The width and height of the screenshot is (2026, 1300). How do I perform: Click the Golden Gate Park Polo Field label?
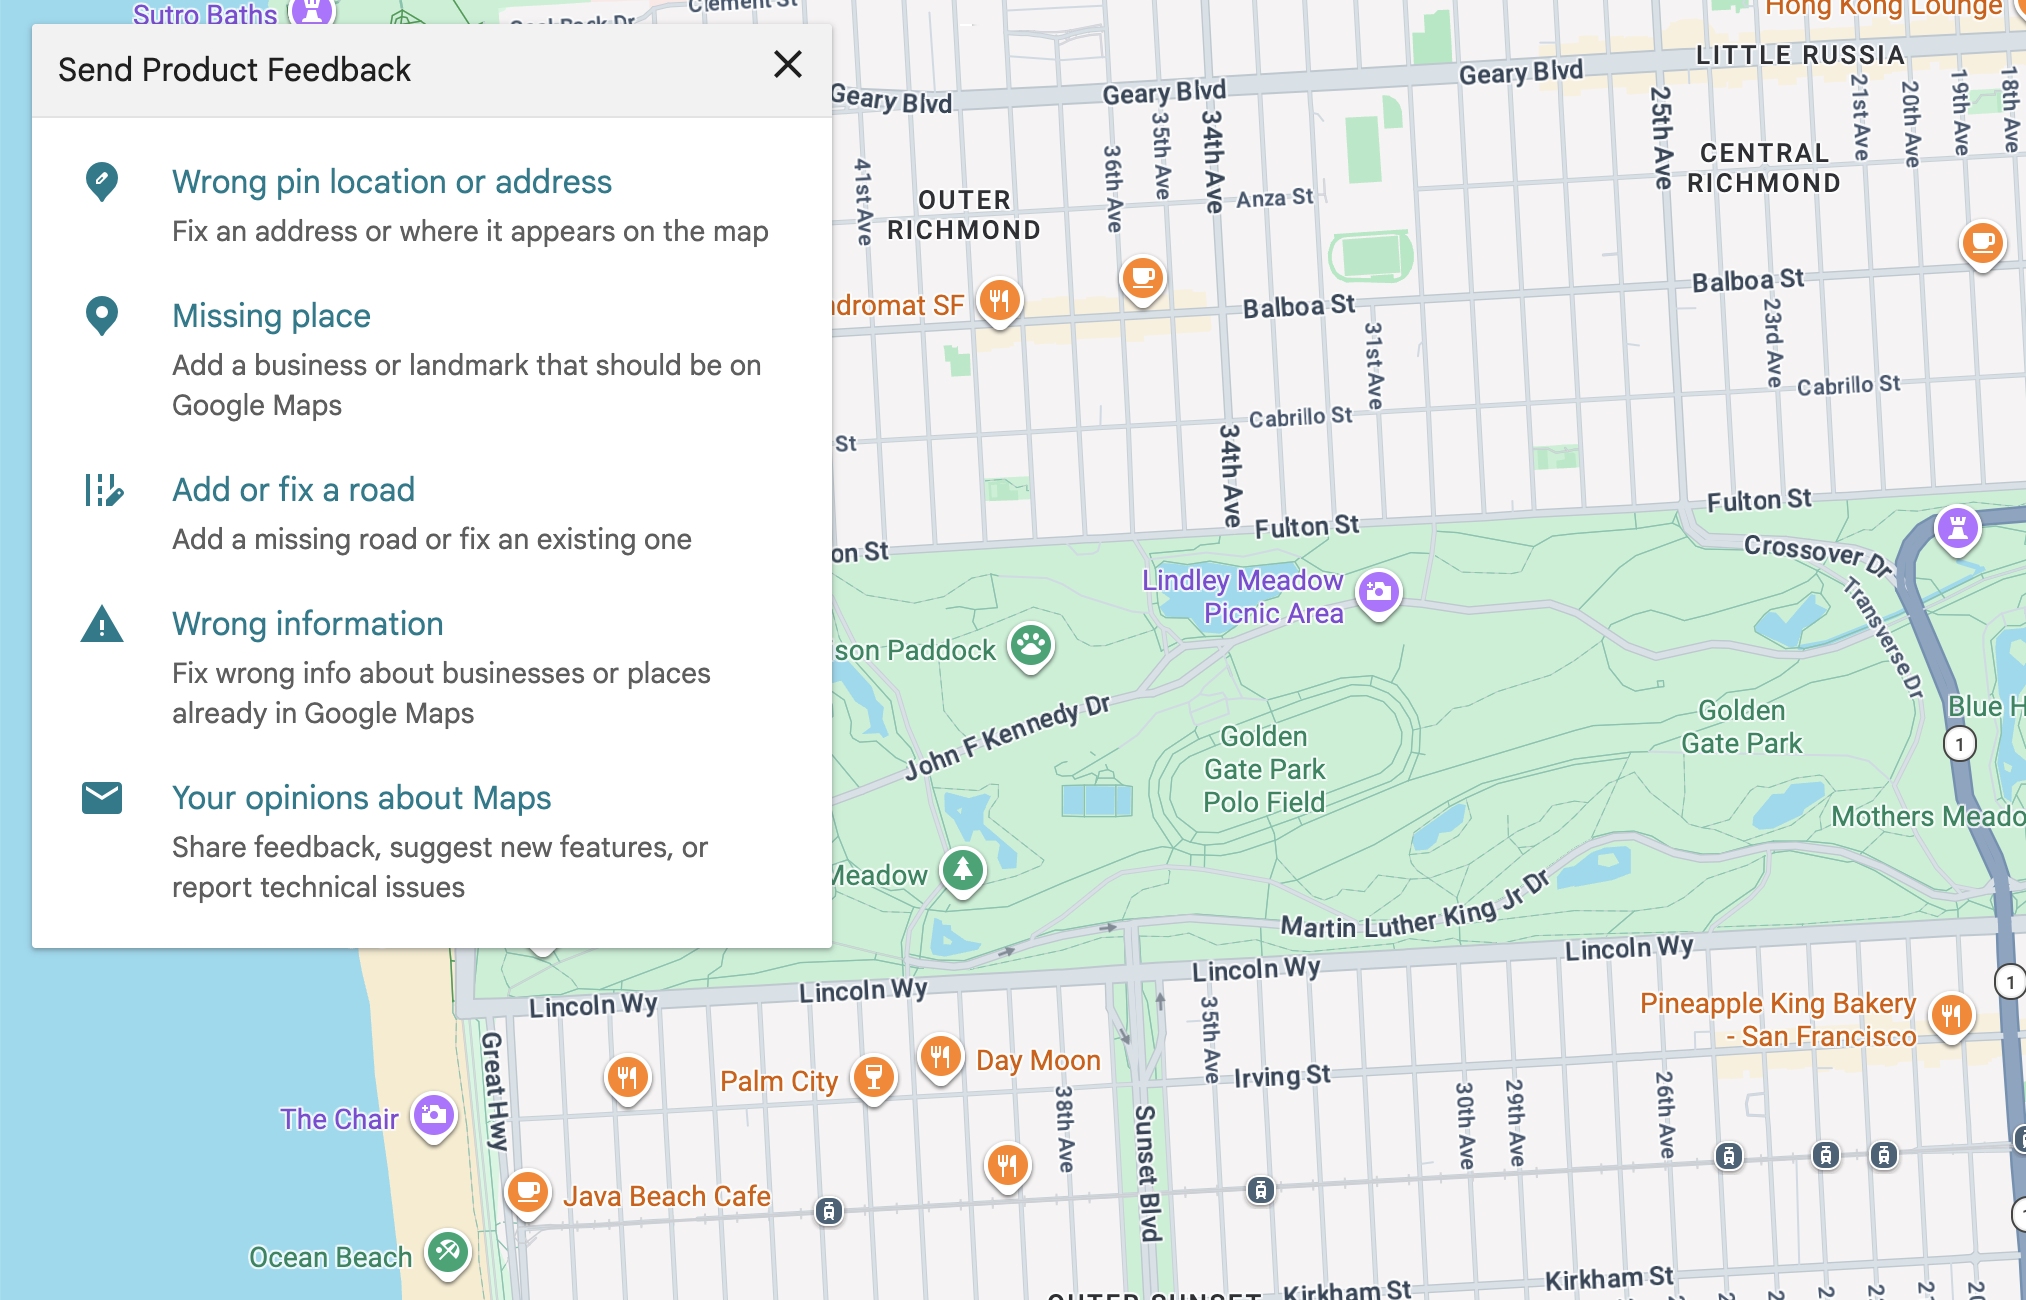click(x=1264, y=769)
